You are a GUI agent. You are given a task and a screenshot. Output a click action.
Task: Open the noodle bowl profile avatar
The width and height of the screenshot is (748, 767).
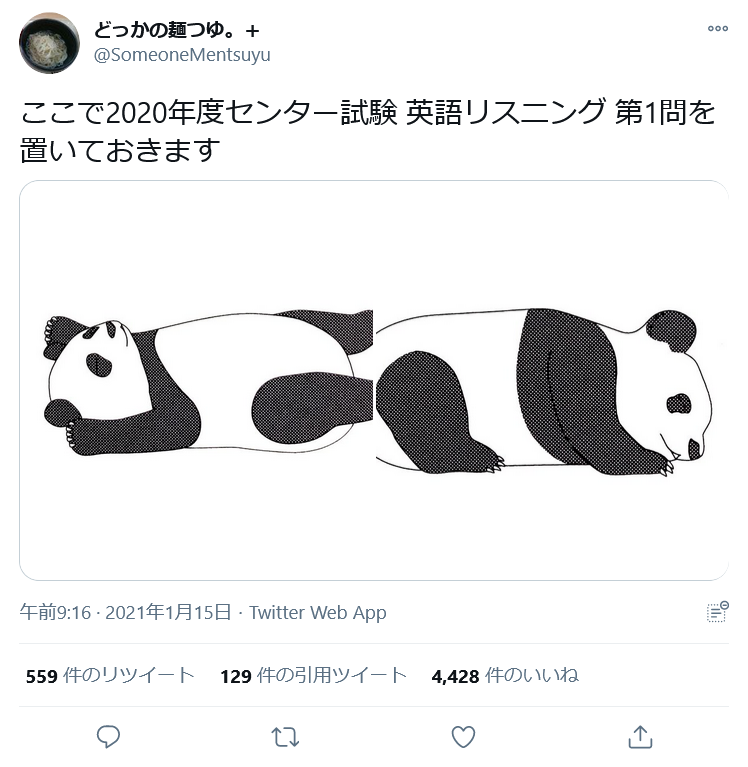49,43
